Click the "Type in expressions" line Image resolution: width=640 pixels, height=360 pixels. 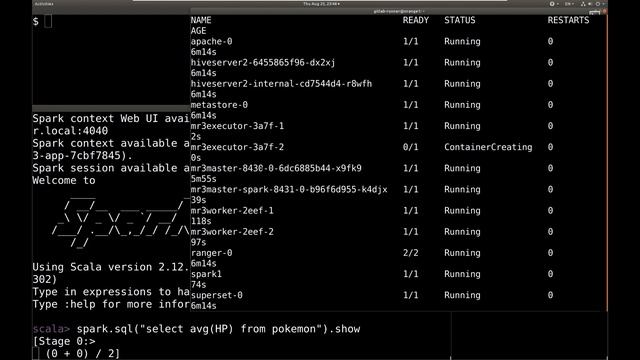click(x=111, y=292)
